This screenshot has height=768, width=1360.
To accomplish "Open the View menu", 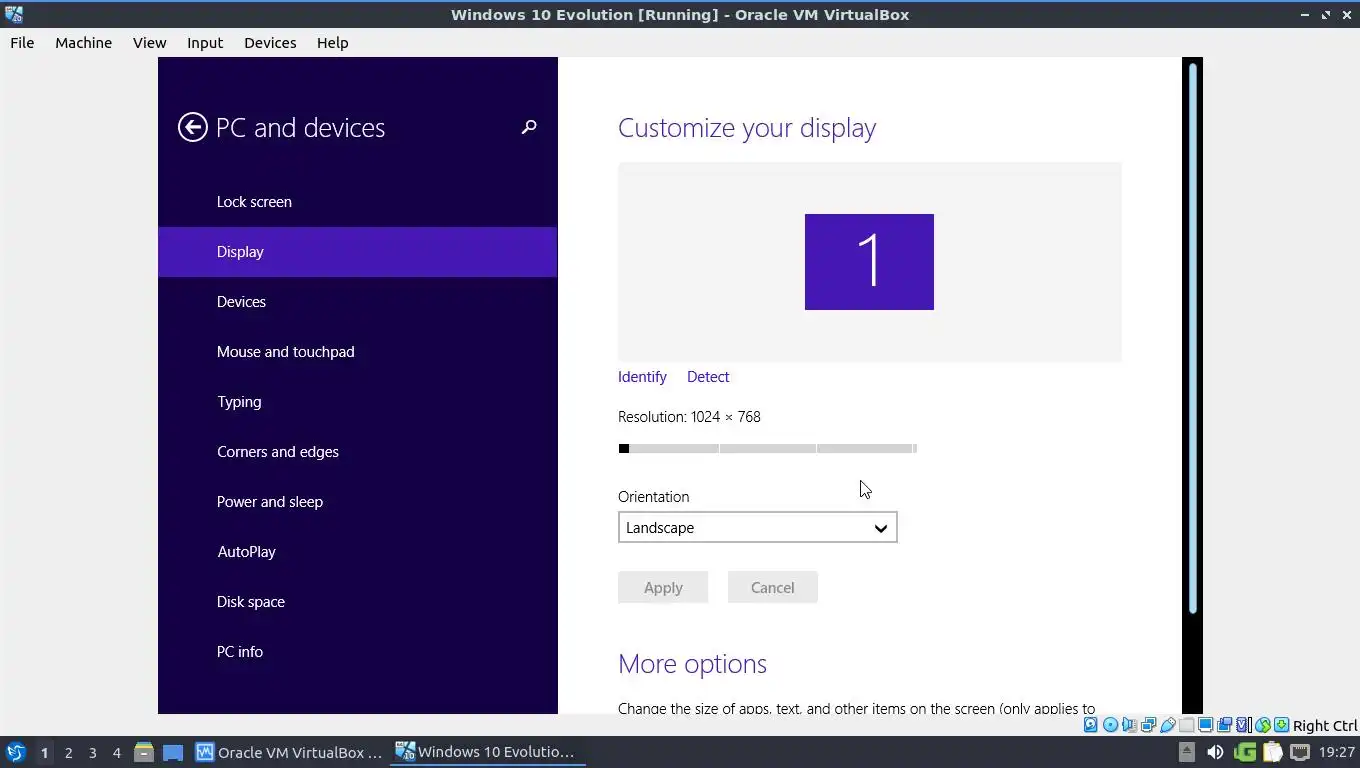I will point(149,42).
